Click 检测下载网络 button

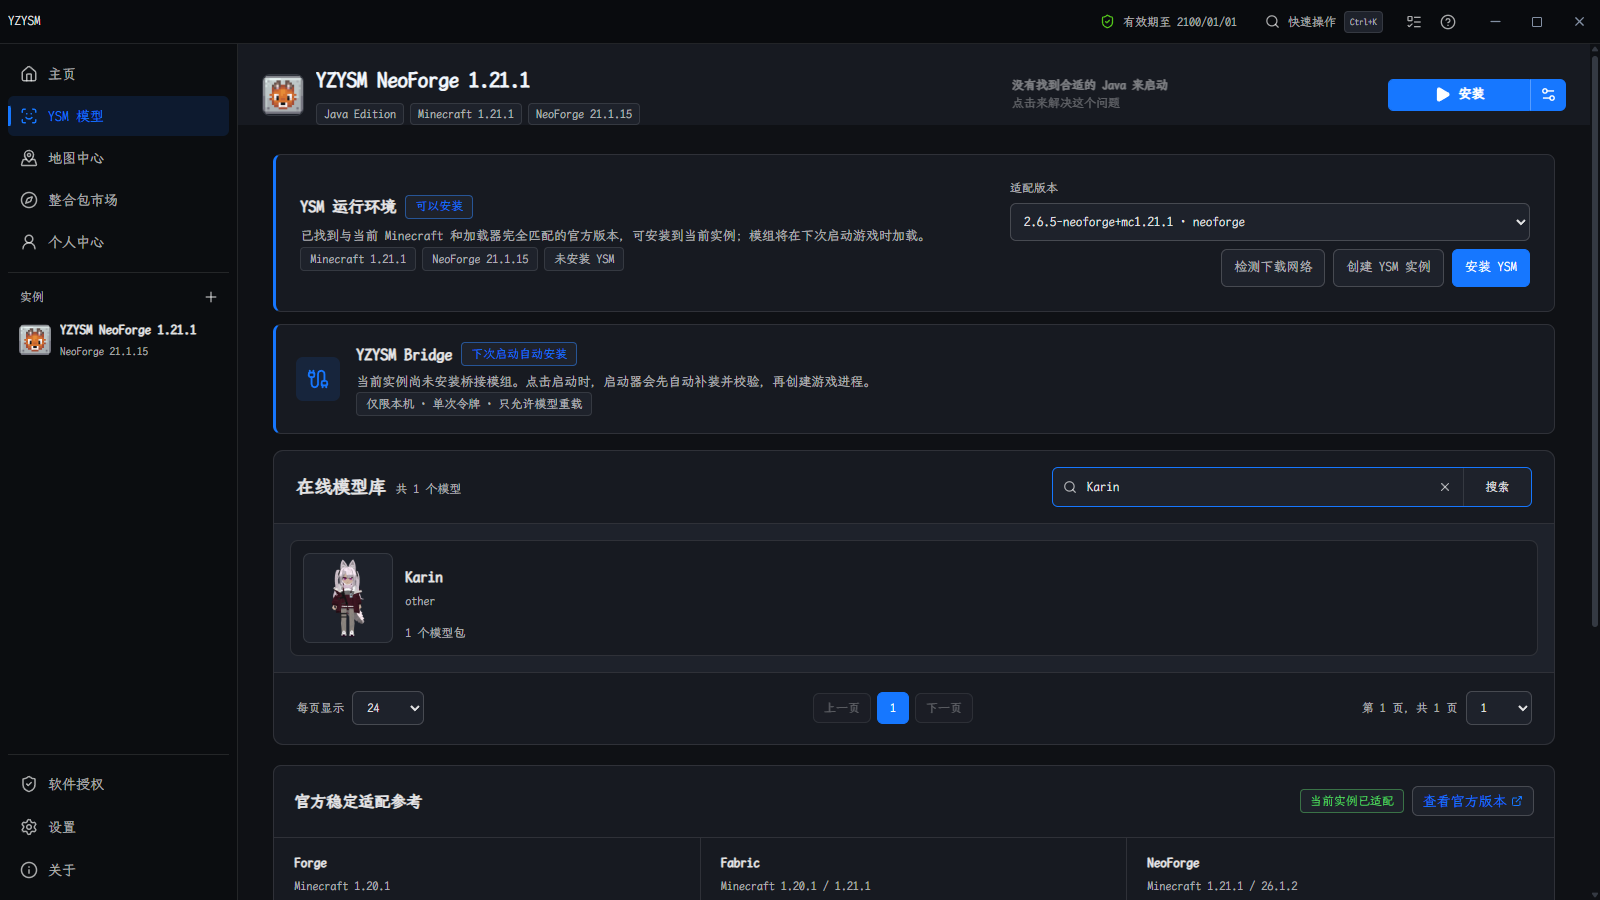click(x=1273, y=267)
